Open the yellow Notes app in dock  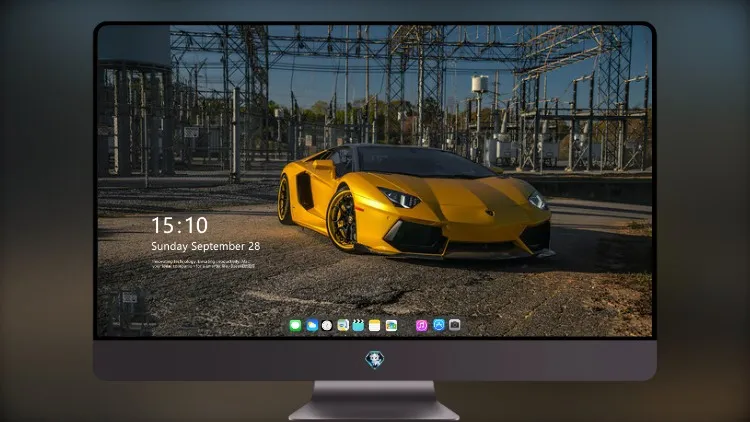point(375,325)
